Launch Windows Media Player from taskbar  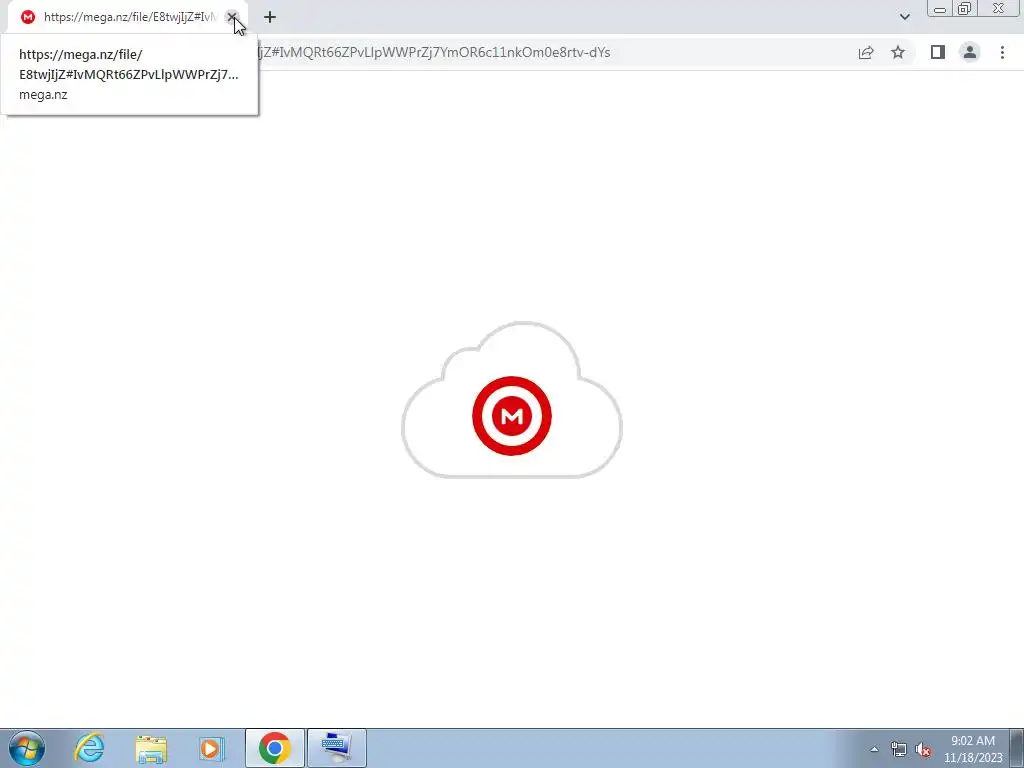click(212, 748)
